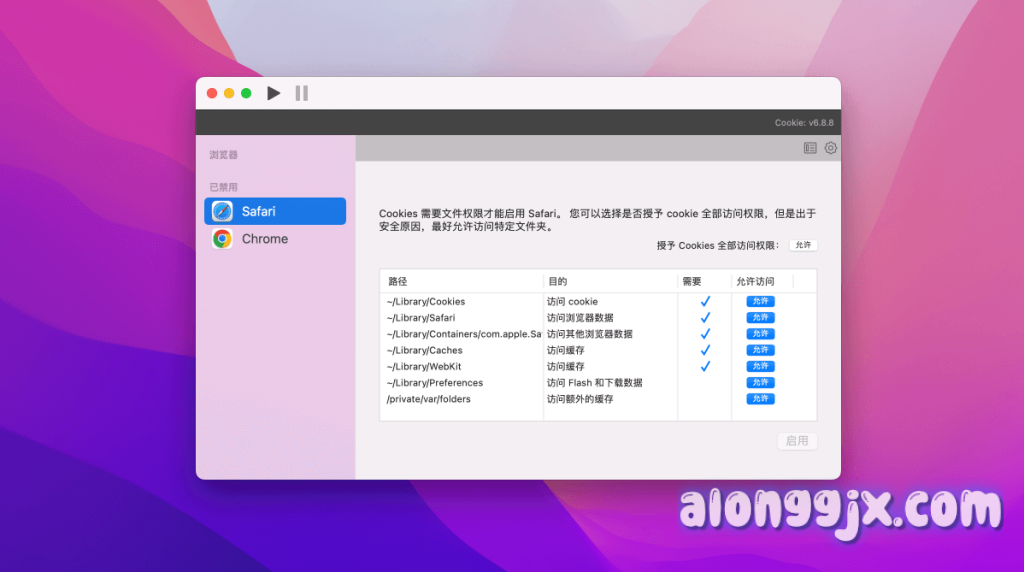This screenshot has width=1024, height=572.
Task: Select the ~/Library/Containers/com.apple.Sa path row
Action: 463,334
